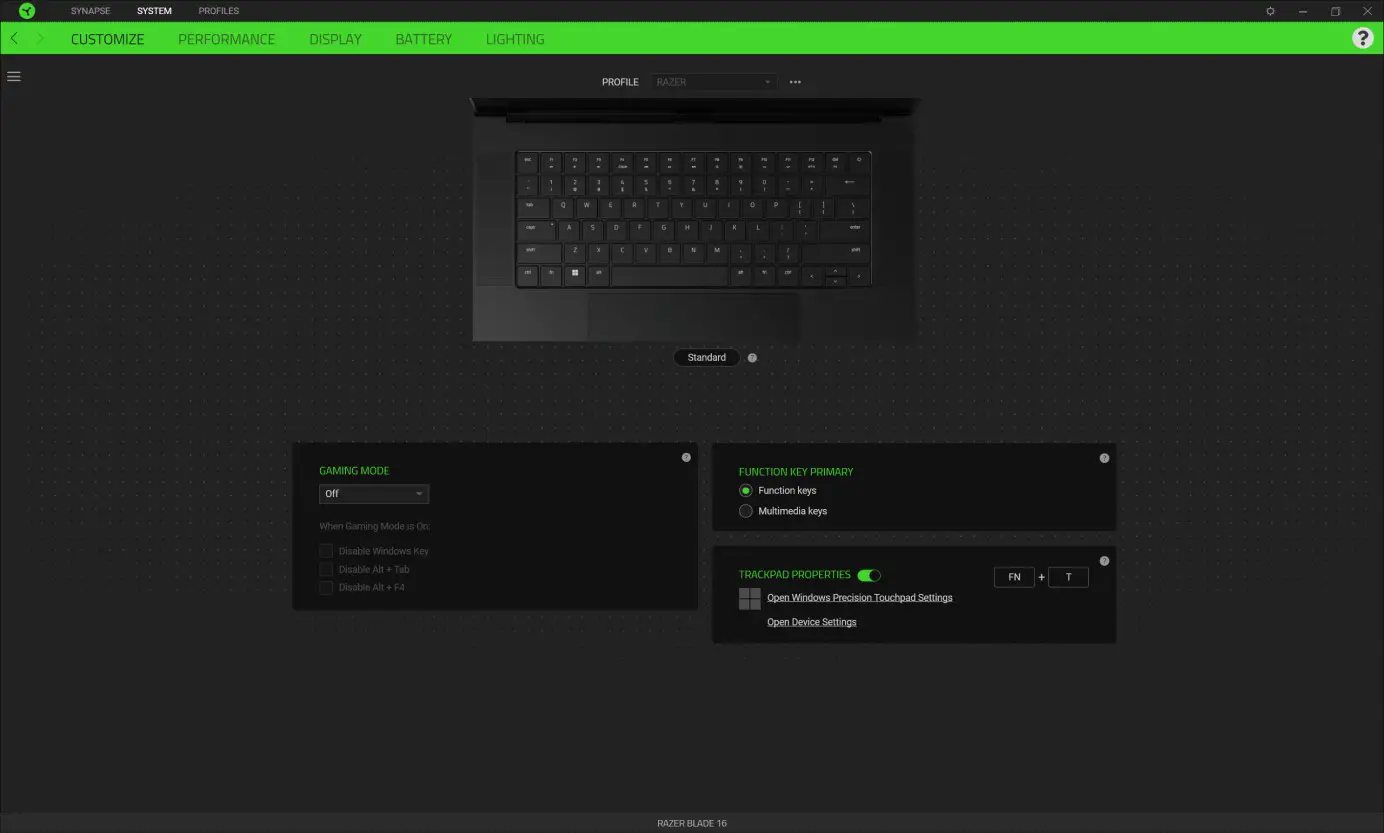1384x833 pixels.
Task: Select the Multimedia keys radio button
Action: pos(745,510)
